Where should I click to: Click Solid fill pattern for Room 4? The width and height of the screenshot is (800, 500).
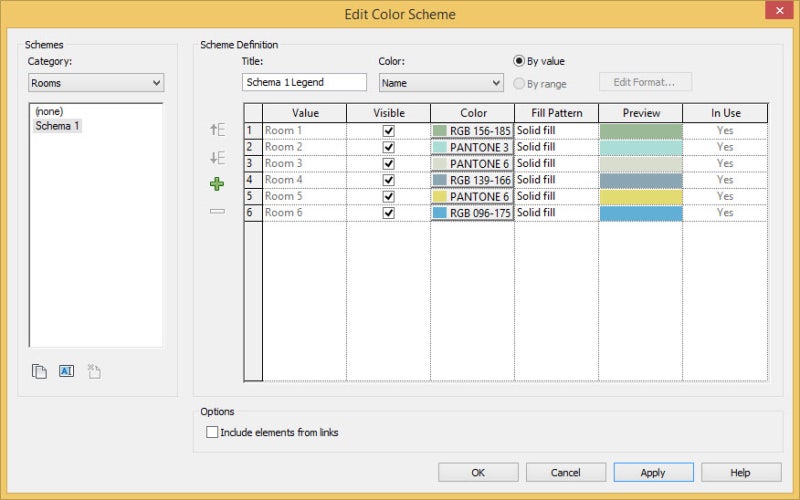point(556,180)
